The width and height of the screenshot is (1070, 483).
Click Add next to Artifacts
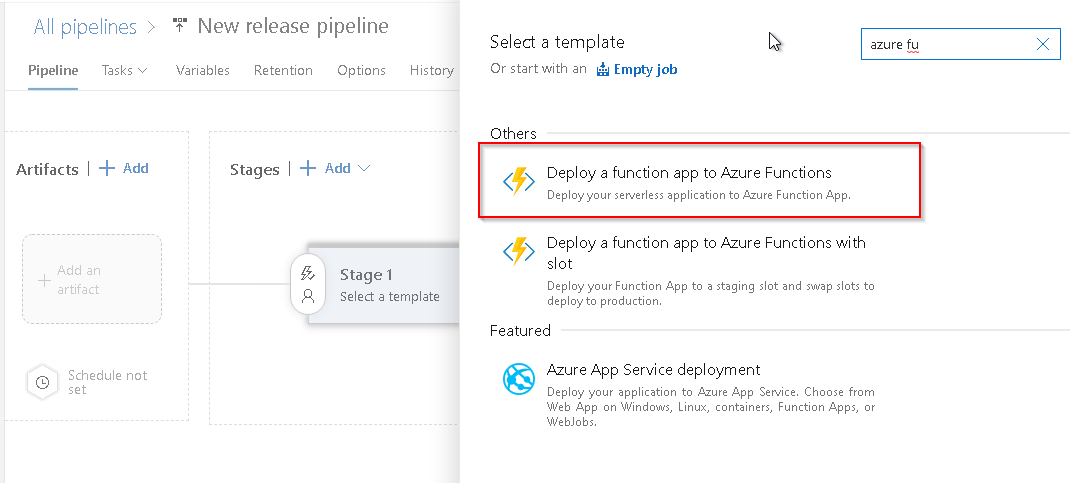click(x=135, y=169)
